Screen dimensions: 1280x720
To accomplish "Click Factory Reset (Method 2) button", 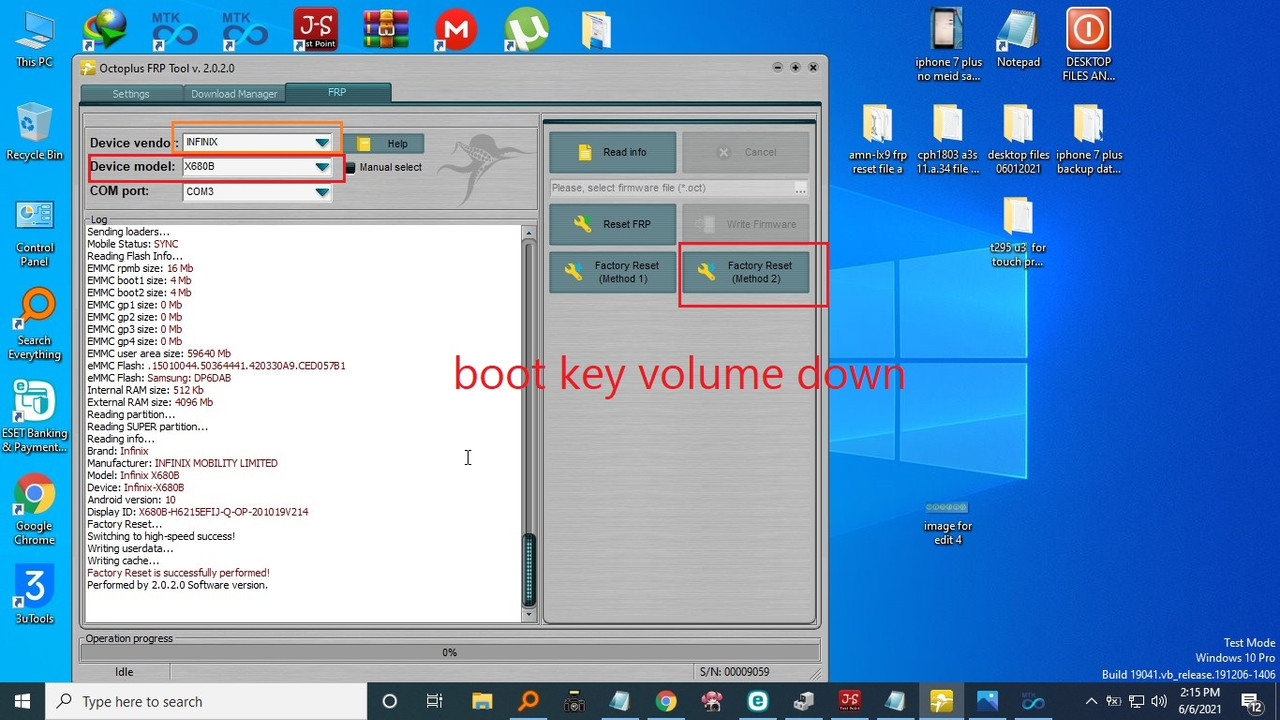I will (x=745, y=272).
